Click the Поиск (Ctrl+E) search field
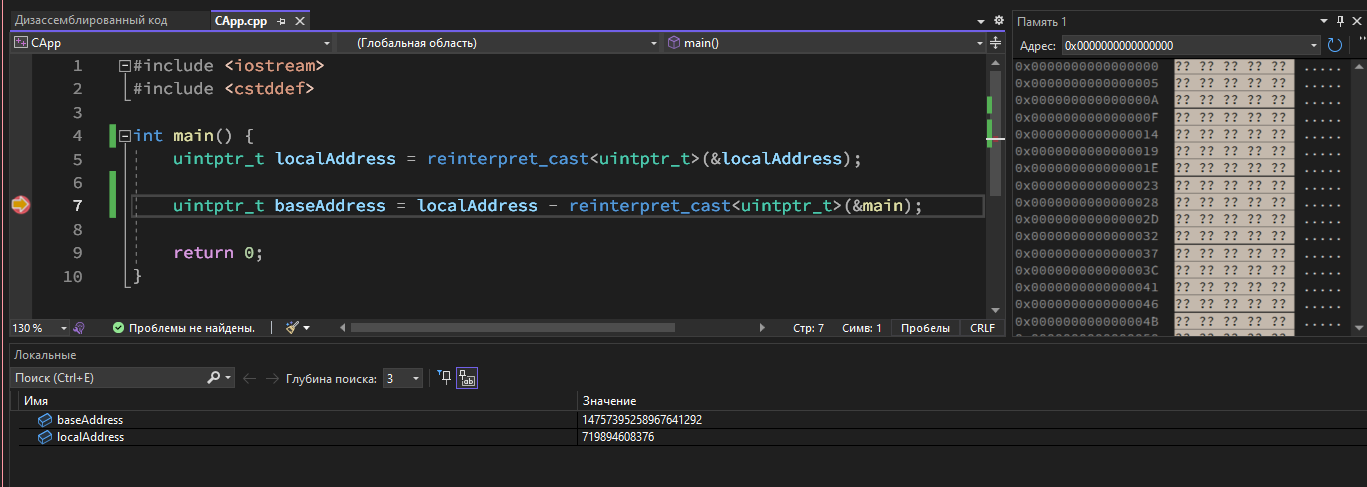 [x=108, y=378]
